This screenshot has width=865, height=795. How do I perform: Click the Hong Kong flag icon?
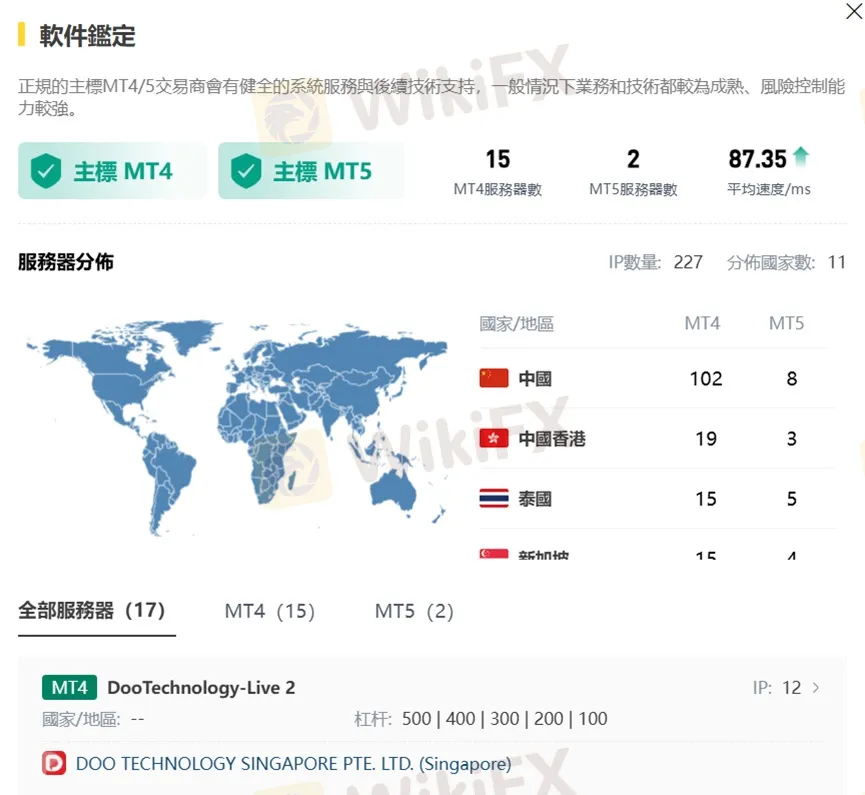(494, 439)
